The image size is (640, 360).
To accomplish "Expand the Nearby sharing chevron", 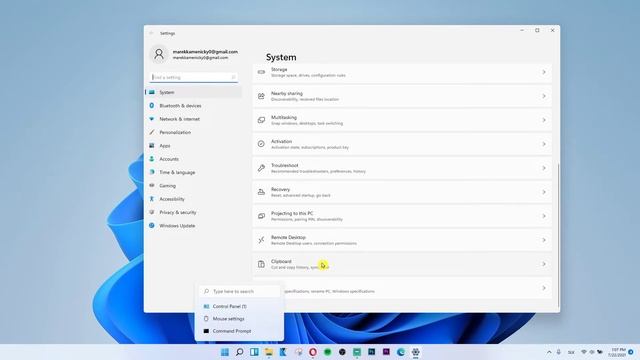I will [544, 96].
